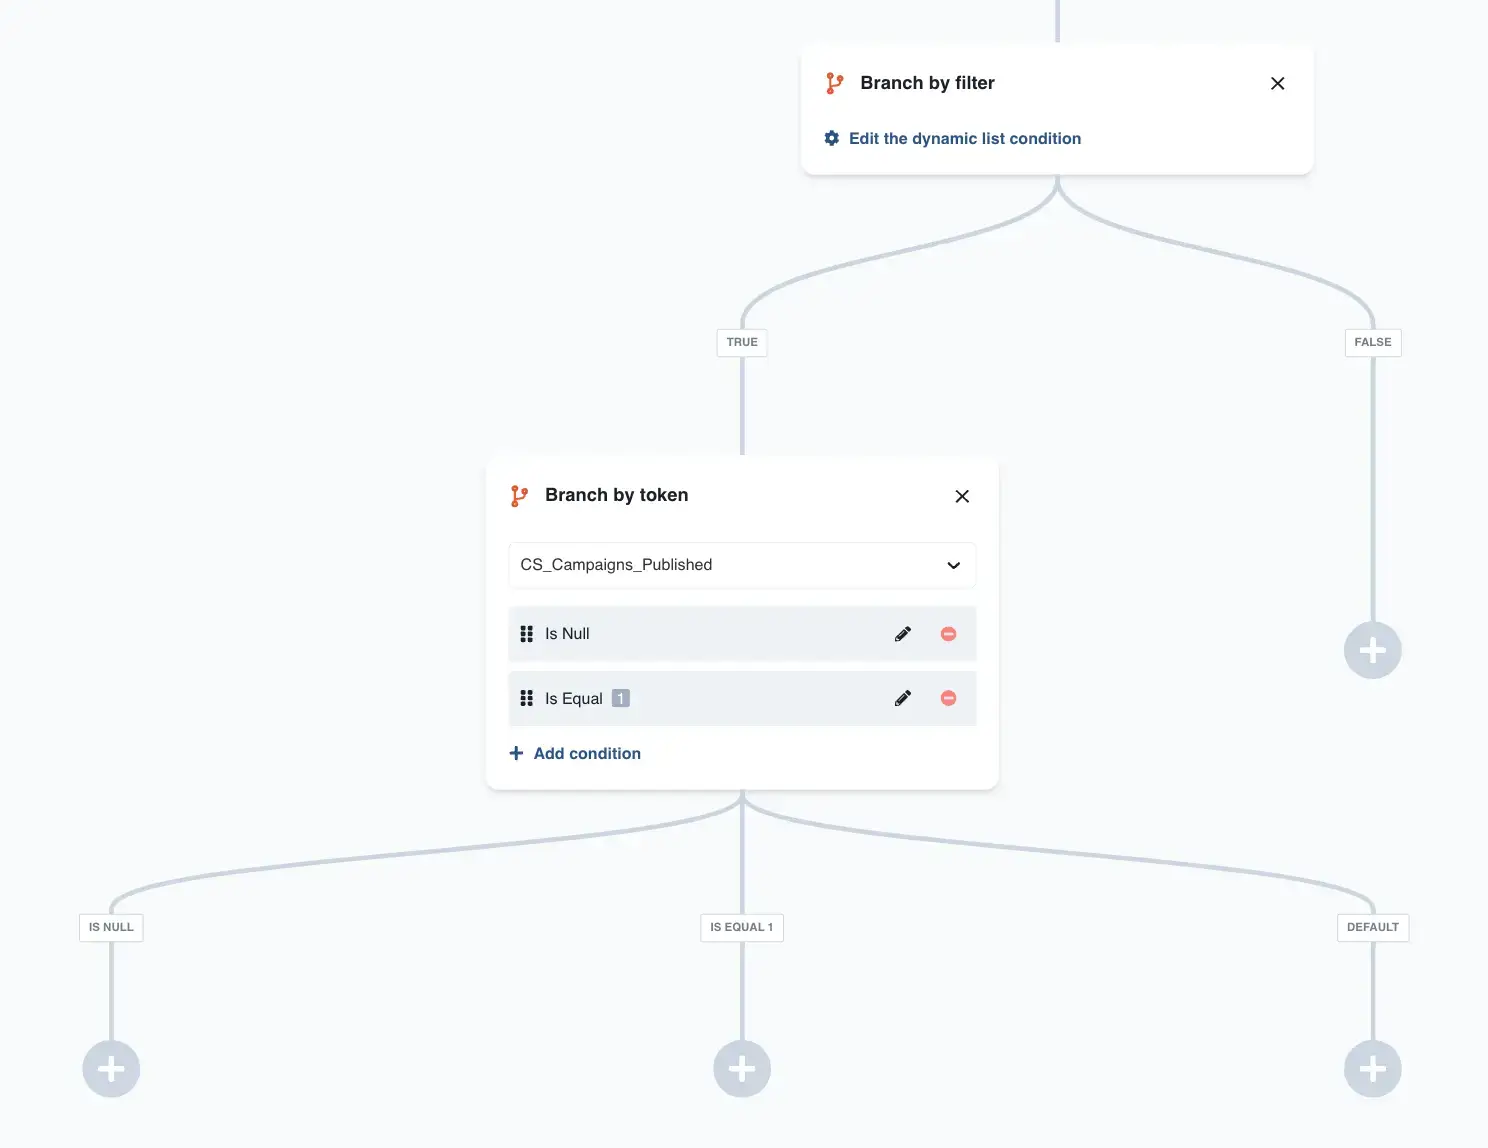Grab the Is Equal drag handle
Screen dimensions: 1488x1148
point(527,698)
